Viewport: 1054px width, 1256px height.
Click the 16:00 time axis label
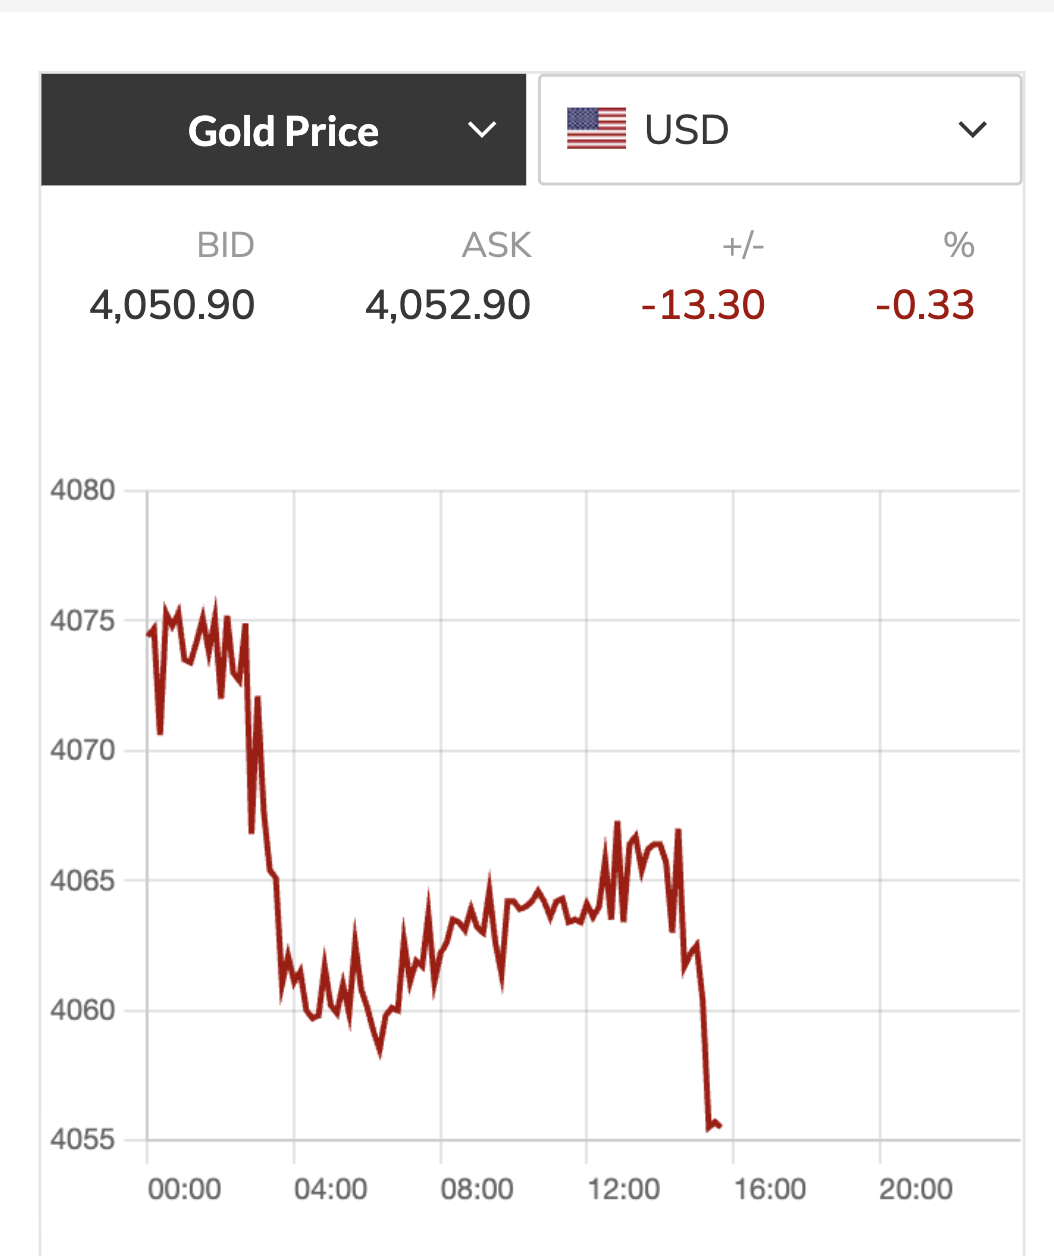(x=769, y=1189)
